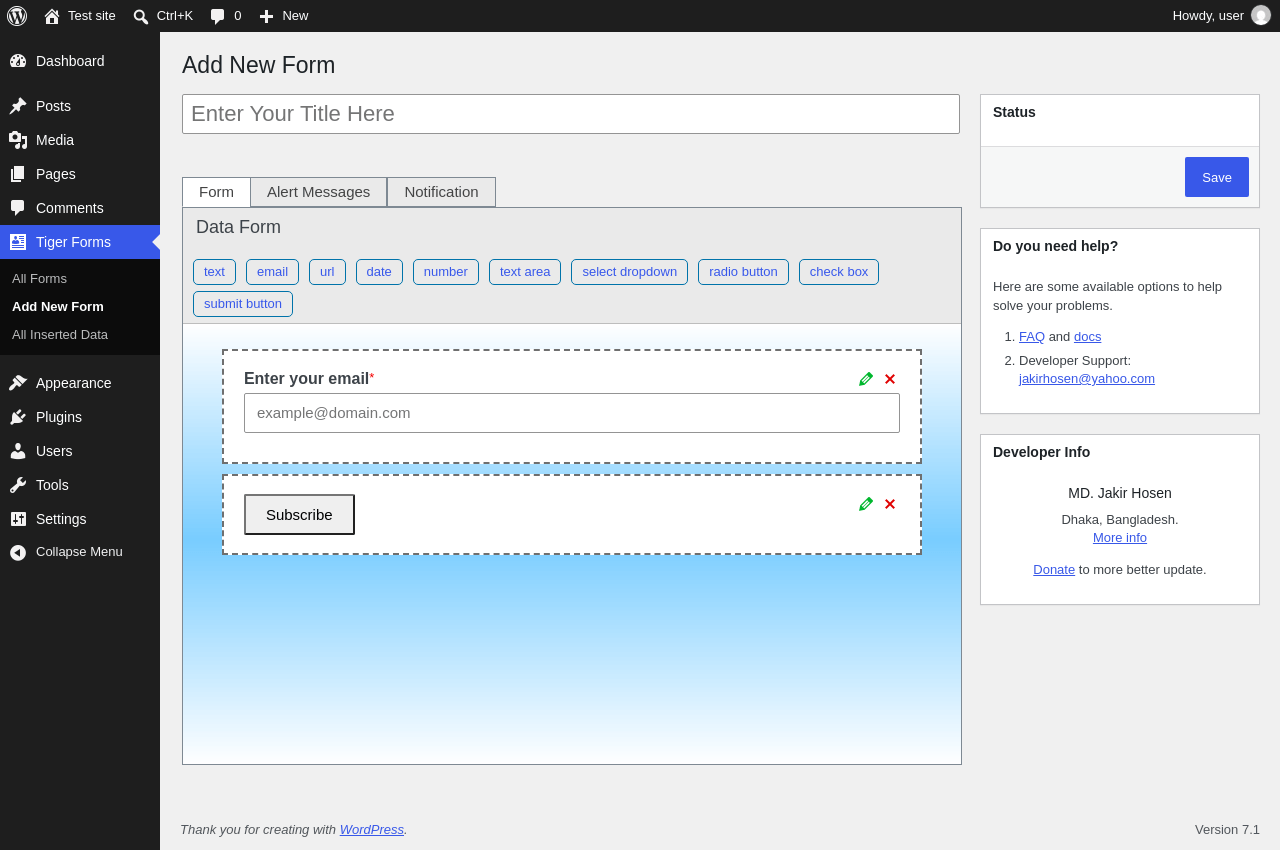1280x850 pixels.
Task: Click the blue Save button
Action: tap(1217, 177)
